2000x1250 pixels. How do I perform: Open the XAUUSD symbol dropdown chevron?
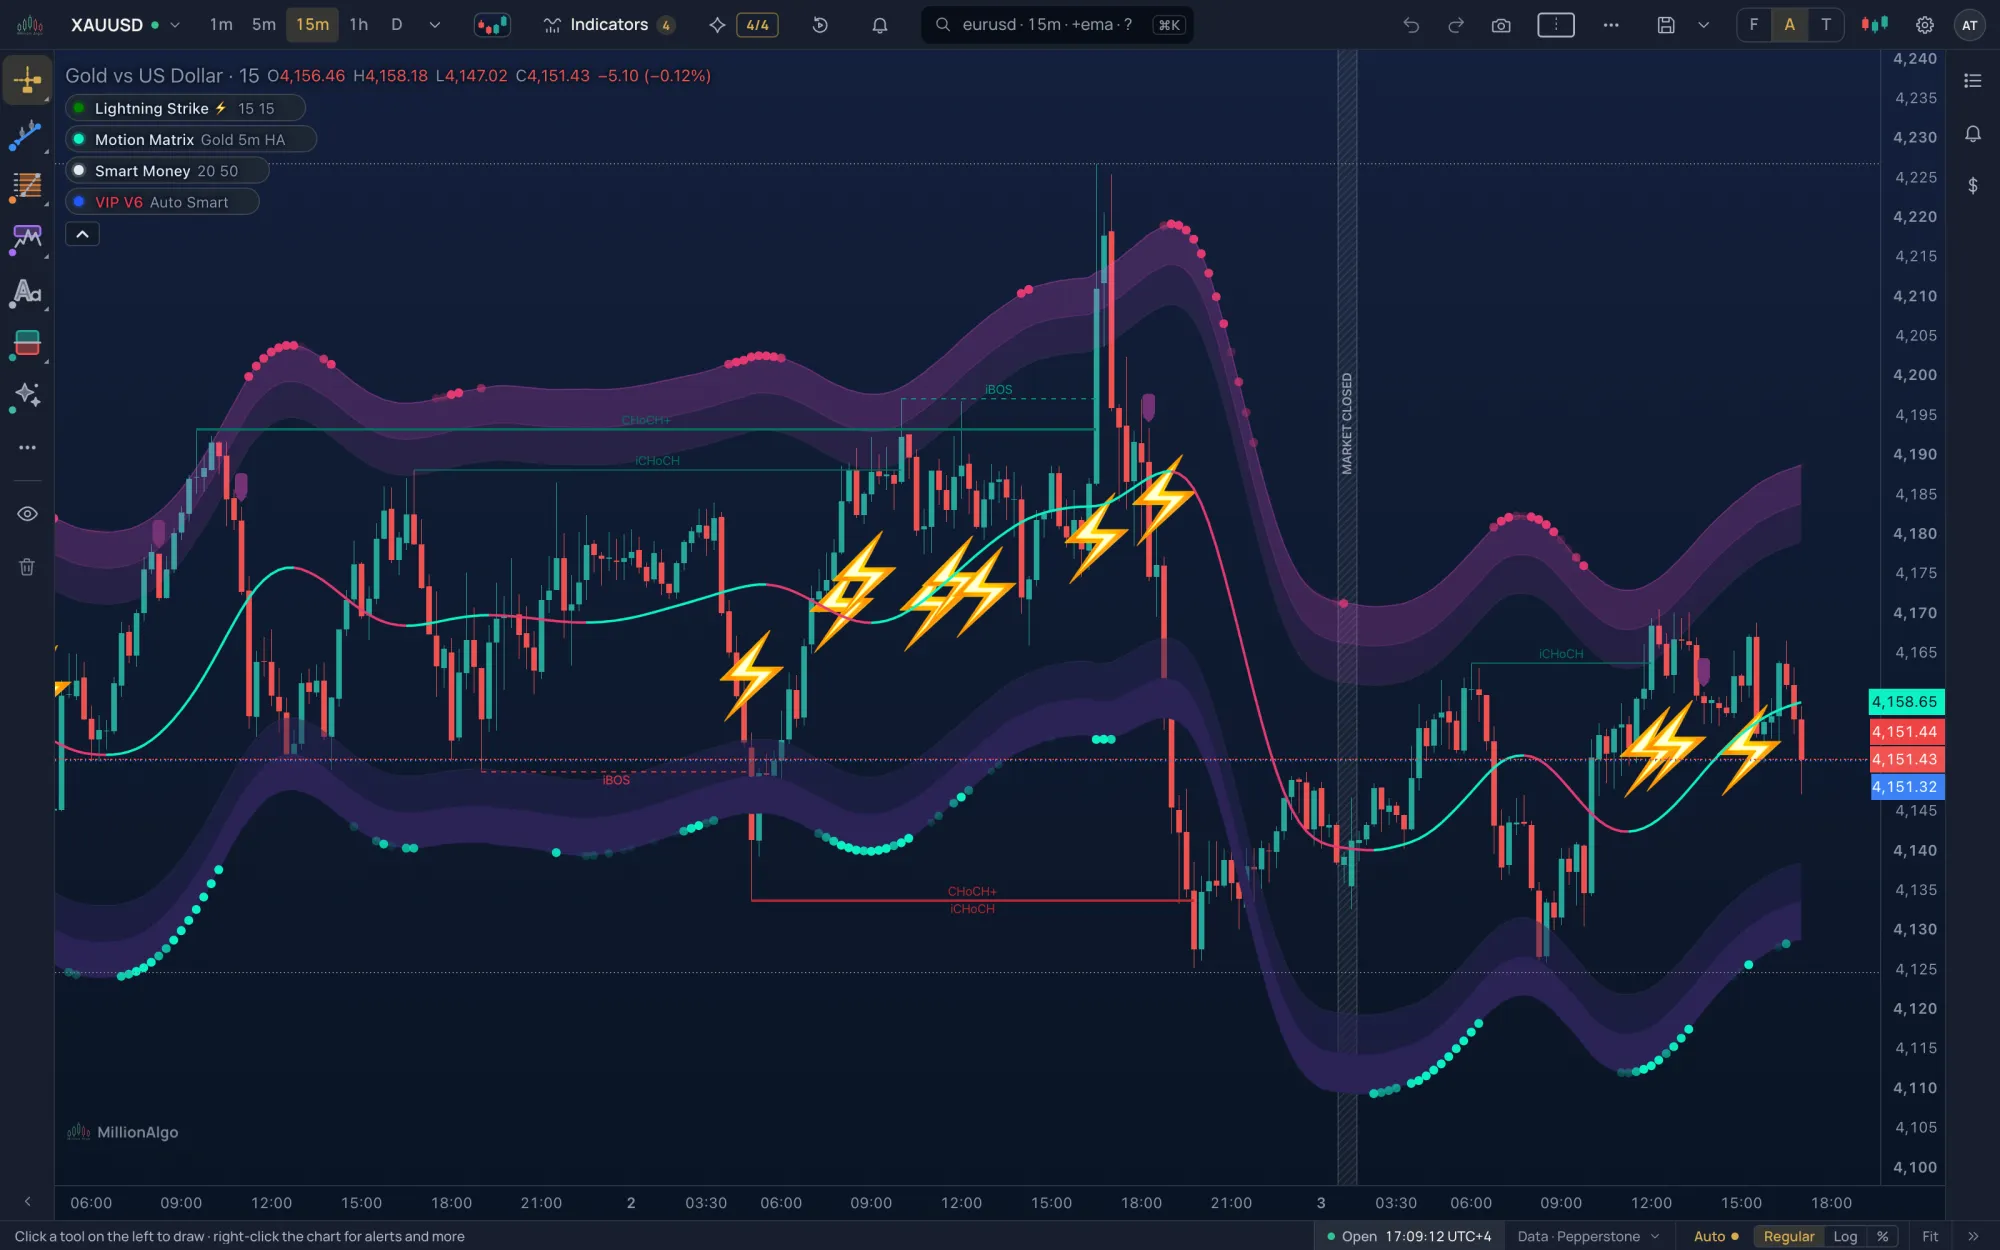(x=175, y=25)
